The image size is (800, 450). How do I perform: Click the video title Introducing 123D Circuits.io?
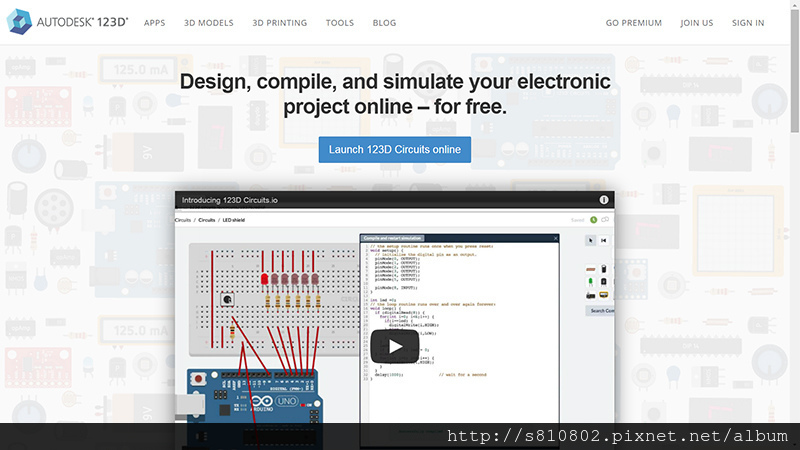click(x=230, y=200)
